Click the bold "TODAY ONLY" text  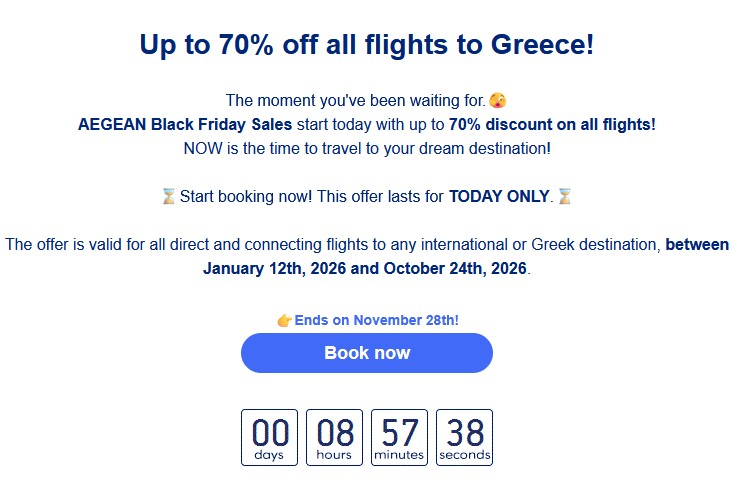coord(499,197)
